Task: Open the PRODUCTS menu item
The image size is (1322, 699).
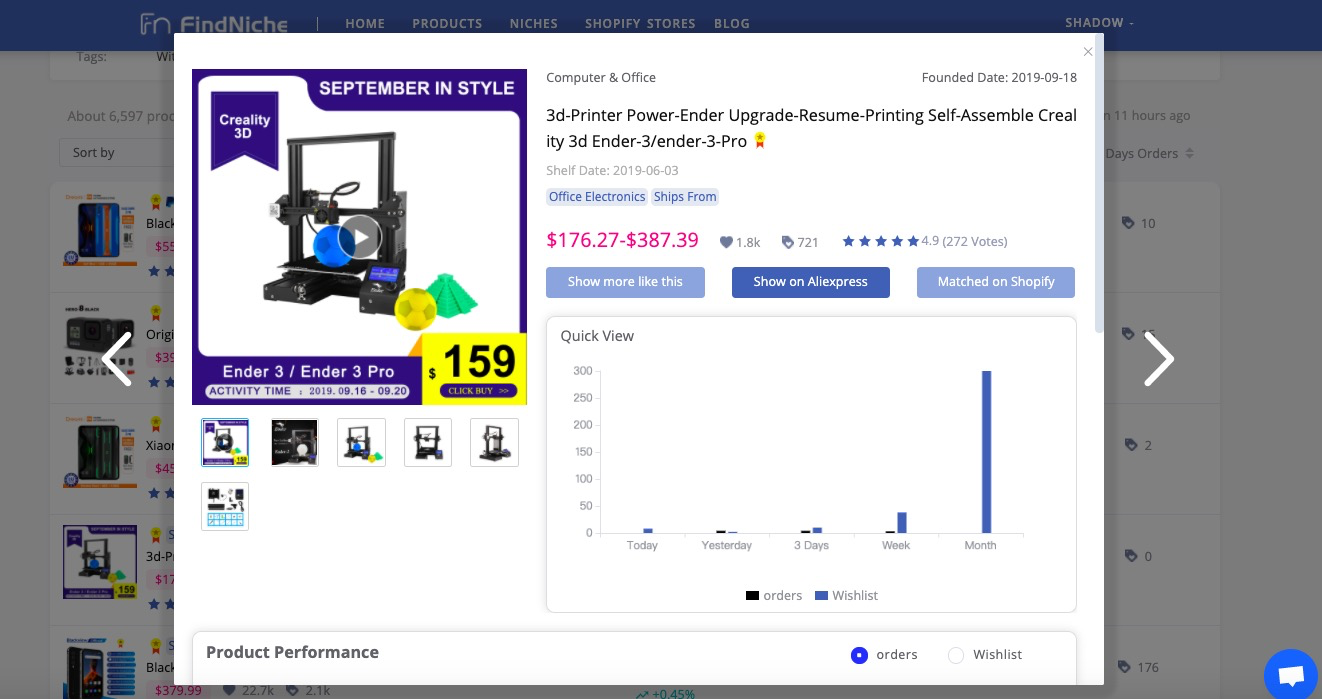Action: click(x=447, y=23)
